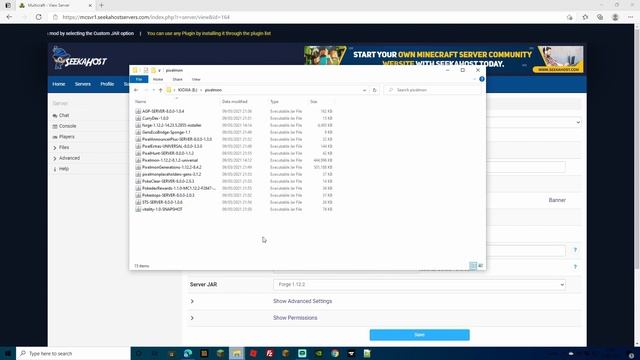Open the View ribbon tab in File Explorer
The height and width of the screenshot is (360, 640).
(196, 79)
